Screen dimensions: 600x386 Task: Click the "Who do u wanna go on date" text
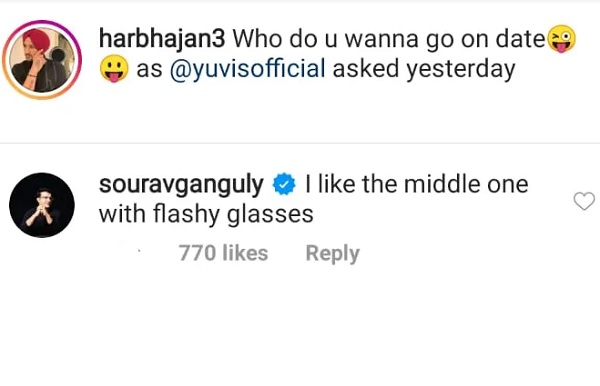coord(389,39)
